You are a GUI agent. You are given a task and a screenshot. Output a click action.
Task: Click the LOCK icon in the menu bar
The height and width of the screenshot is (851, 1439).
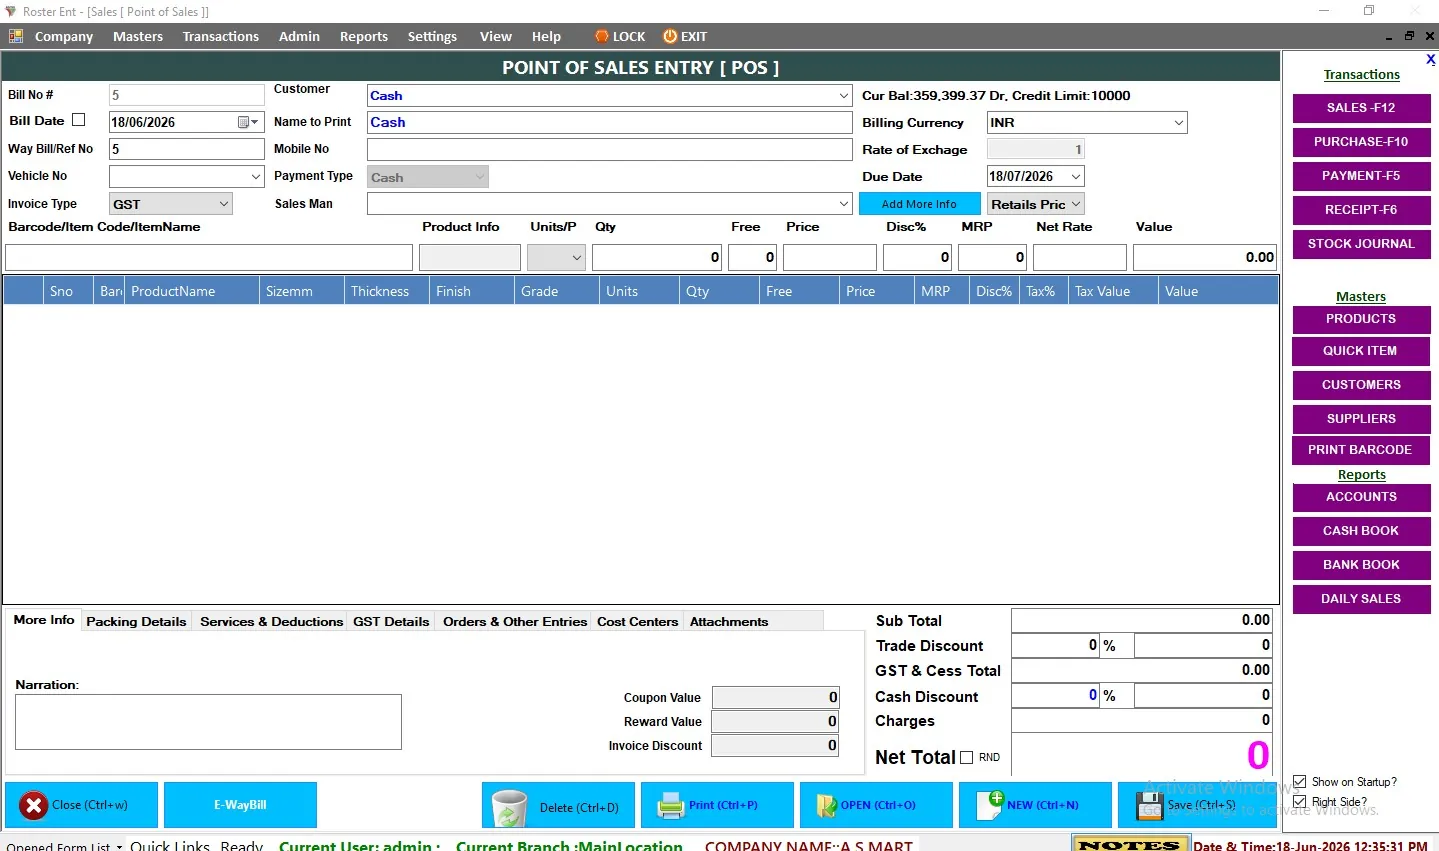click(602, 36)
